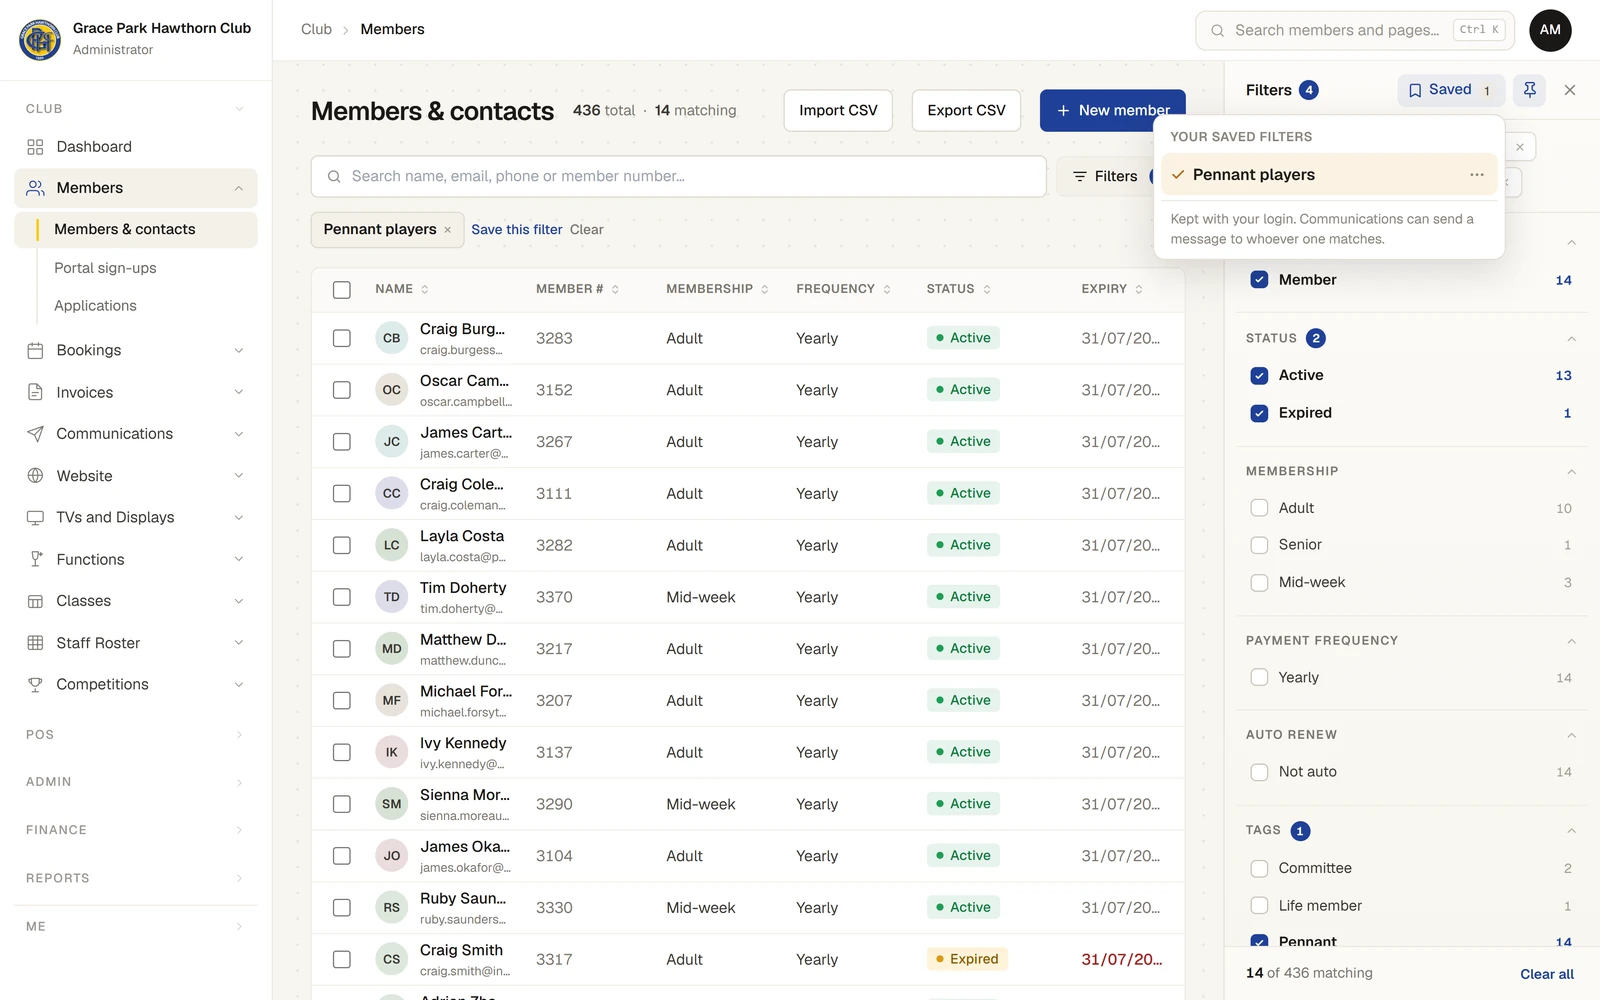The height and width of the screenshot is (1000, 1600).
Task: Check the Not auto renew filter
Action: (1260, 772)
